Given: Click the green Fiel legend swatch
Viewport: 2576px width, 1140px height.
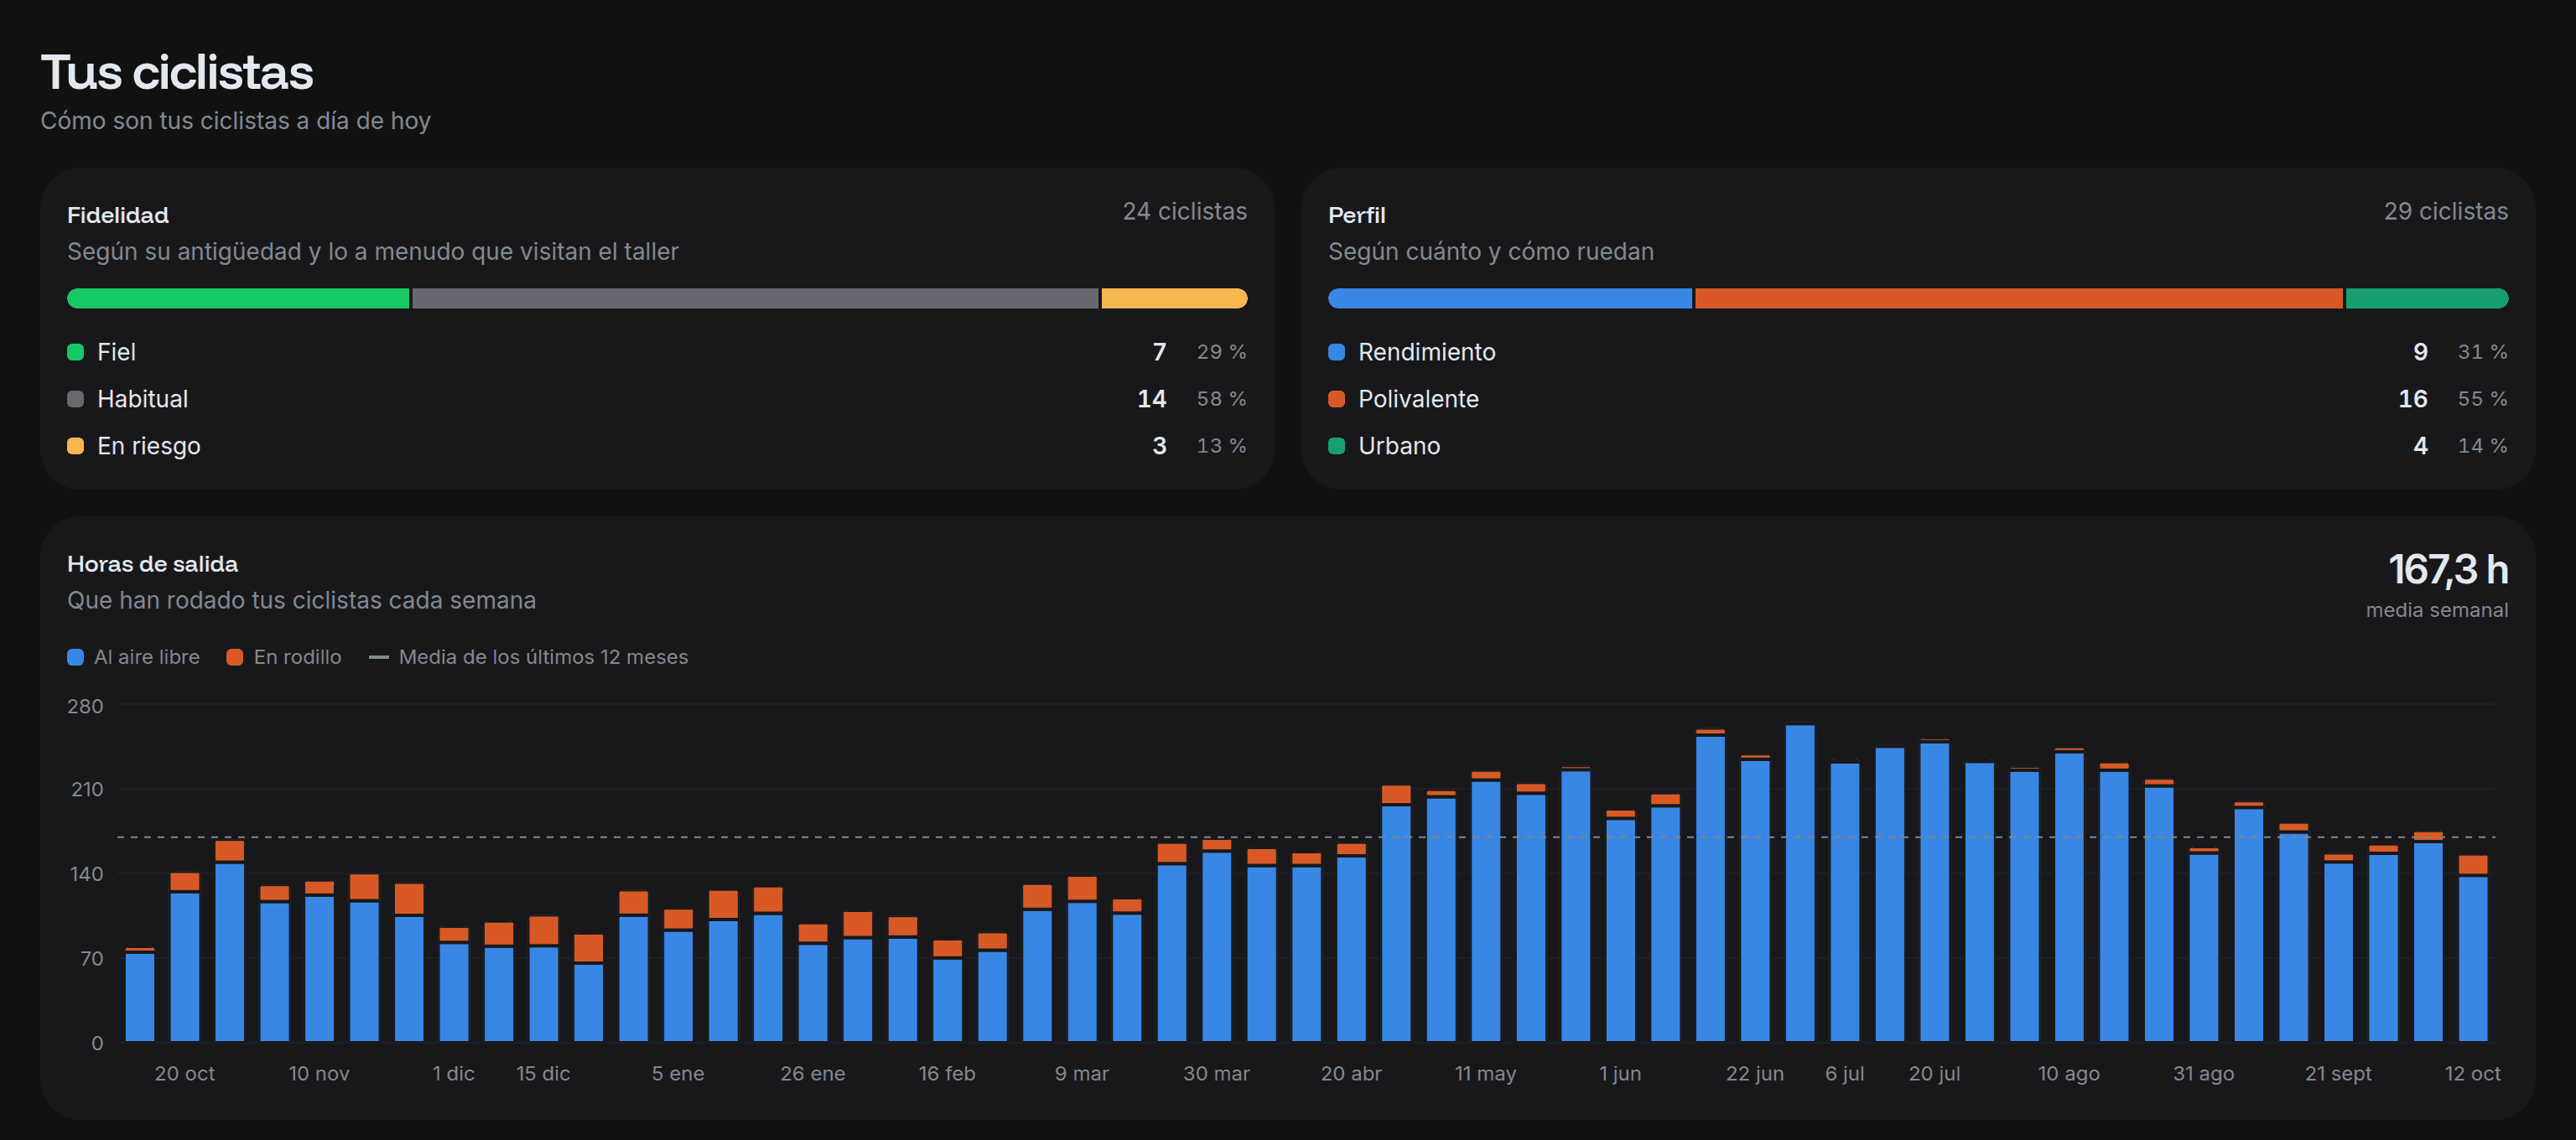Looking at the screenshot, I should (75, 352).
